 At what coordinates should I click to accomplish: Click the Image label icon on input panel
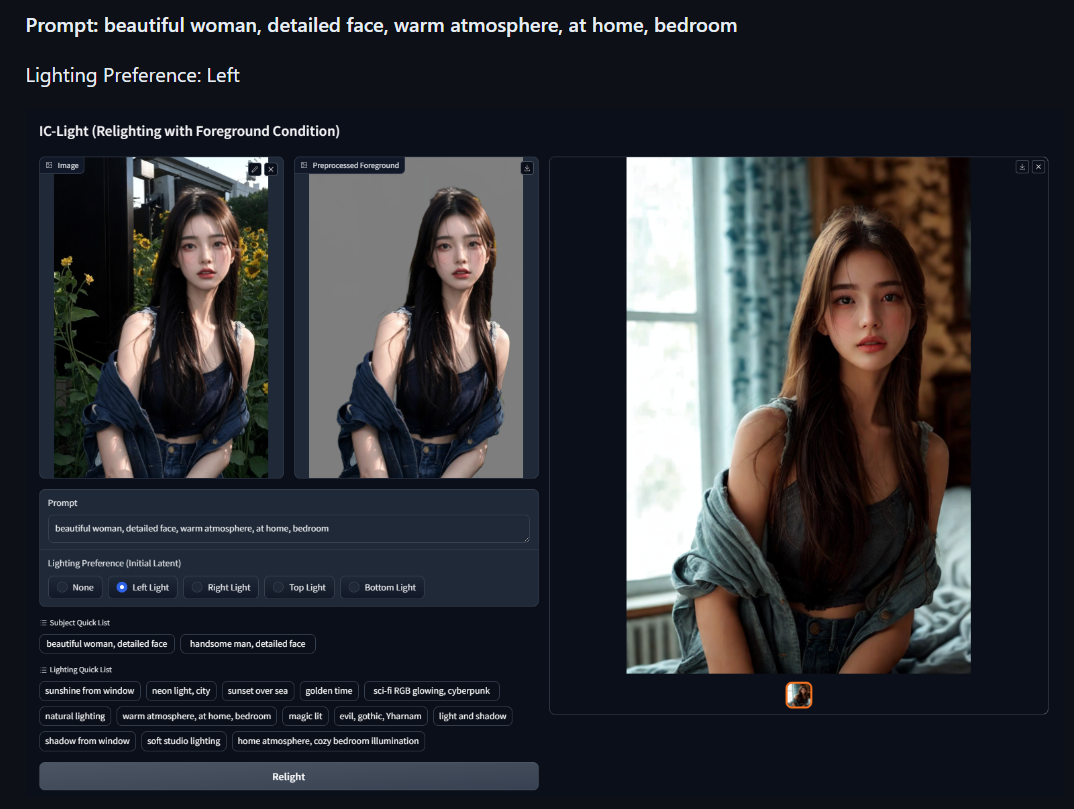(49, 165)
